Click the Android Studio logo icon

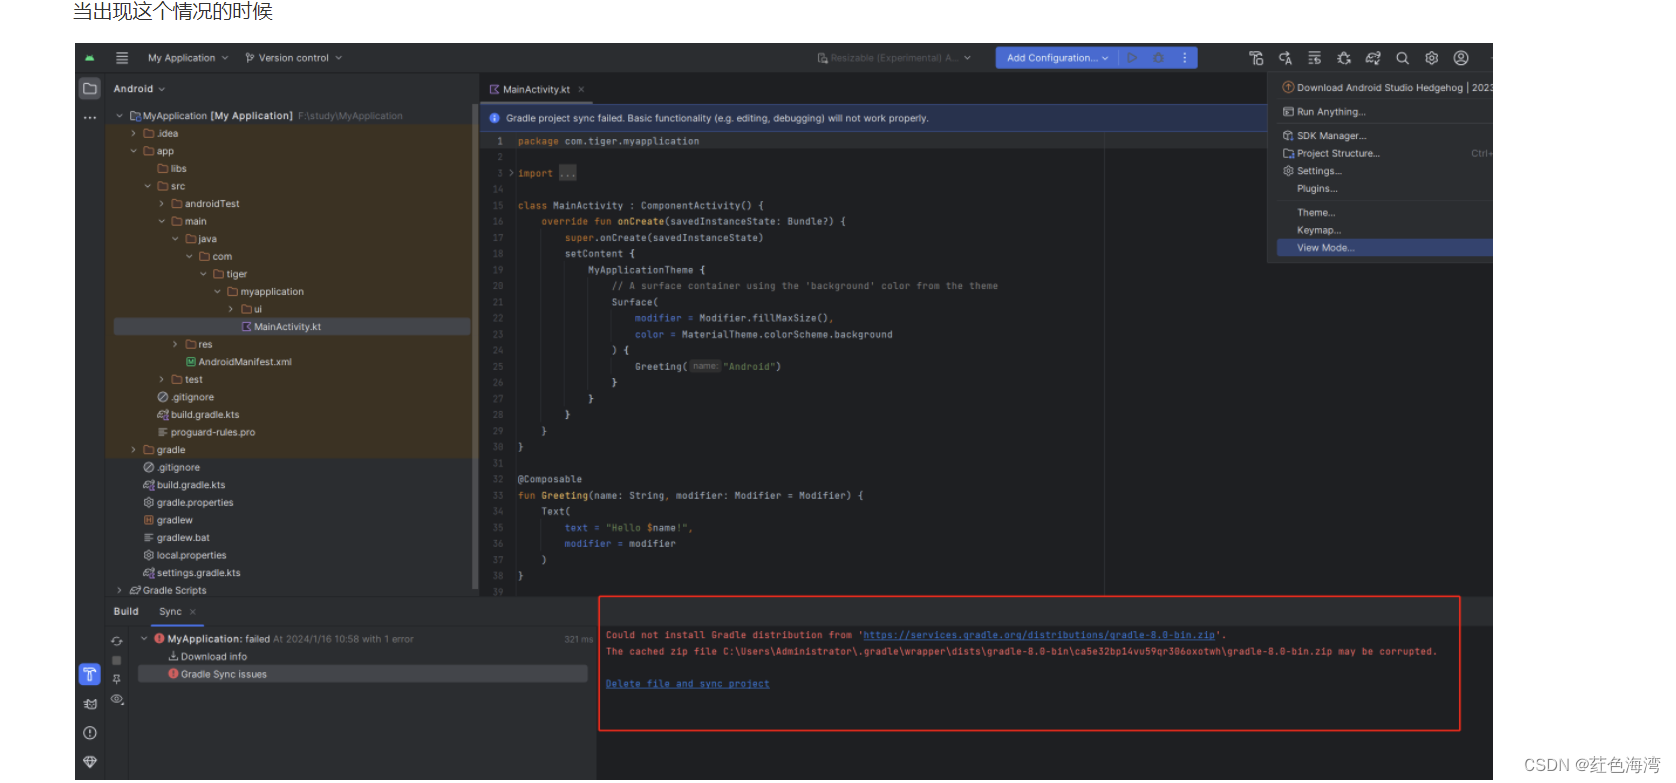(89, 58)
